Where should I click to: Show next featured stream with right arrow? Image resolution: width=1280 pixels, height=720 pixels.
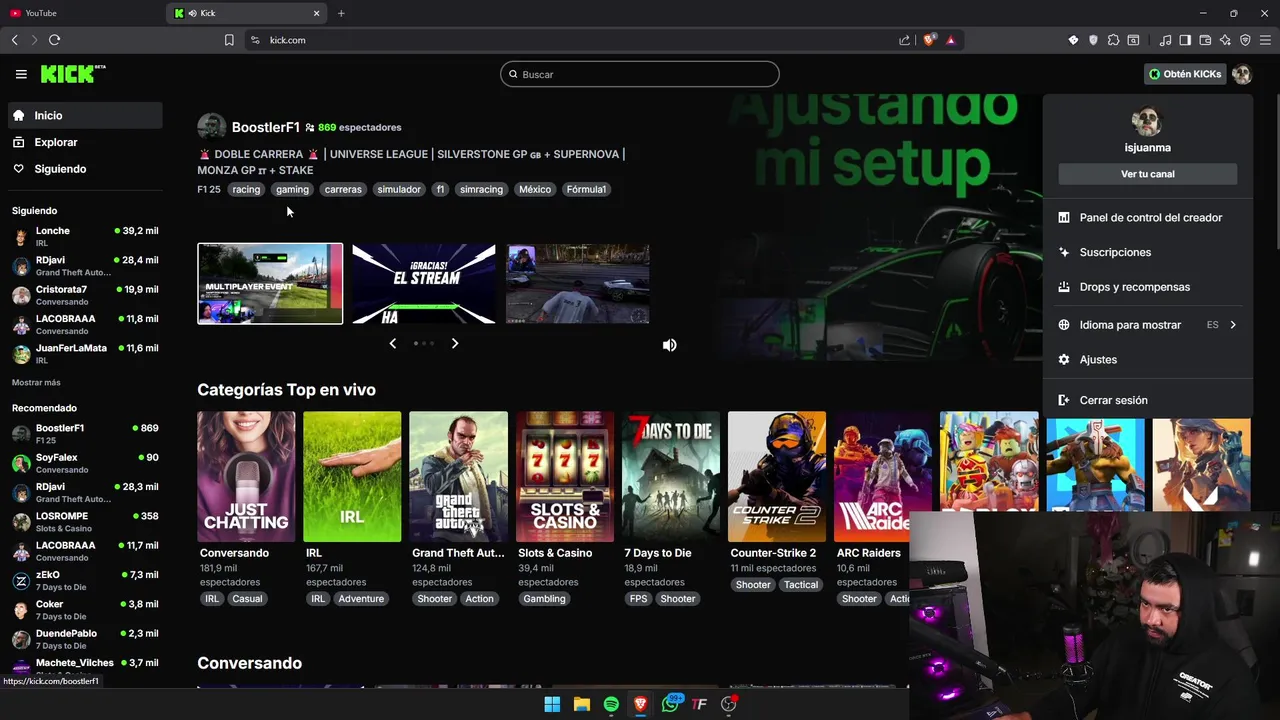click(455, 343)
